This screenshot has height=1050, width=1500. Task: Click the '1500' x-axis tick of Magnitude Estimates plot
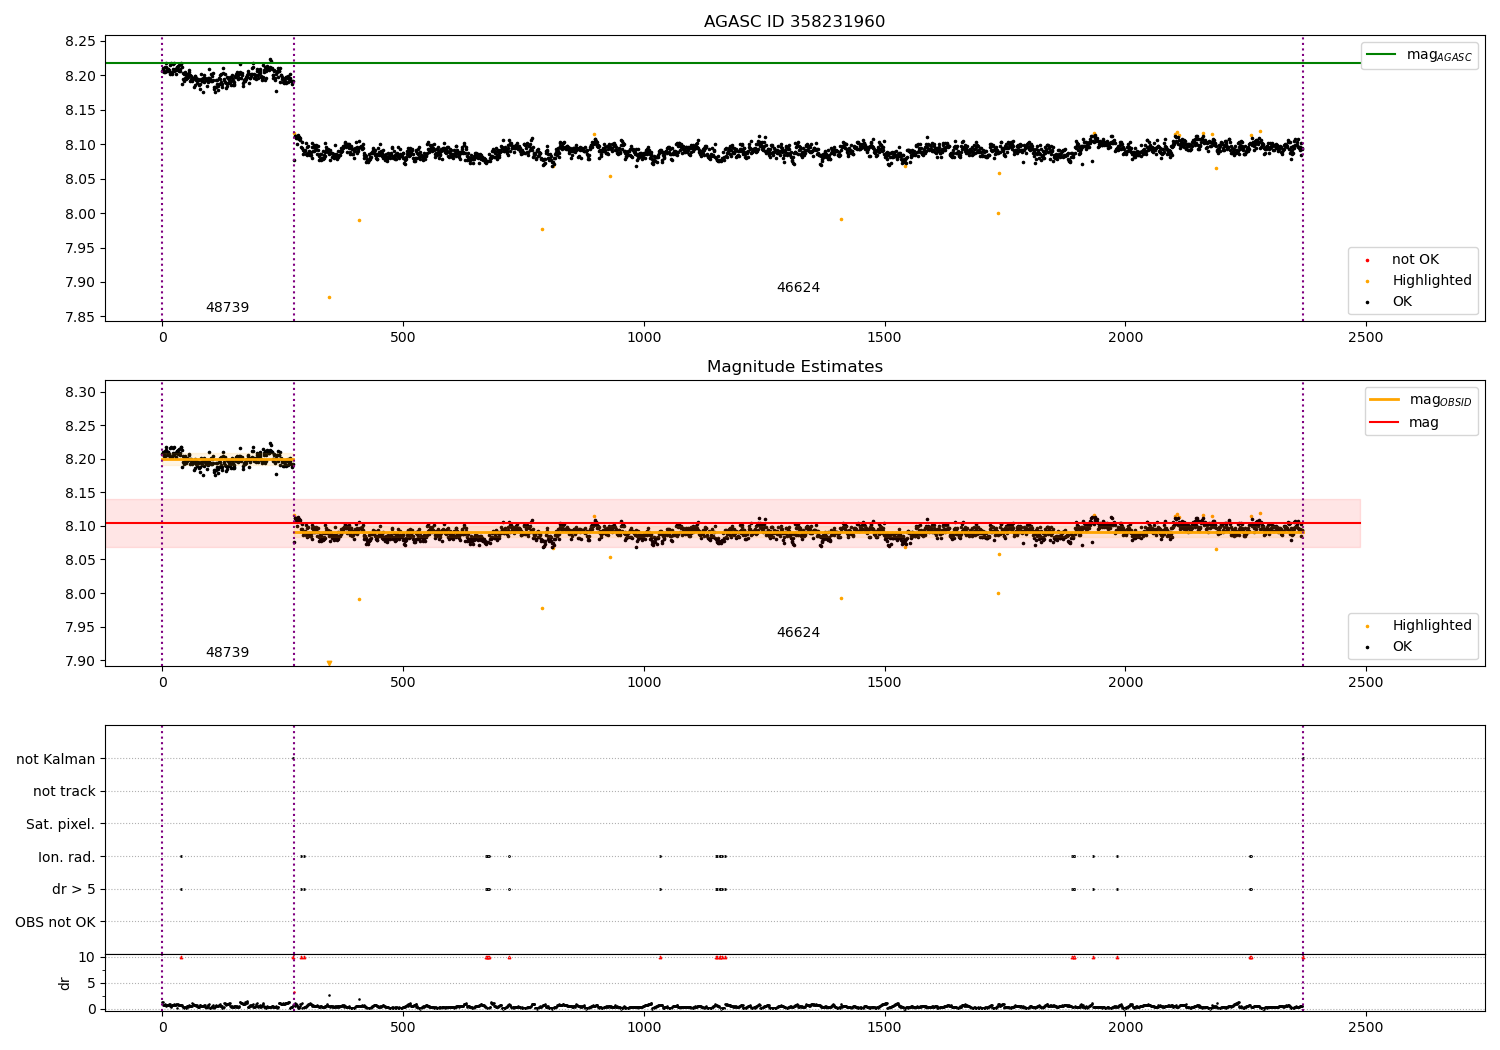(x=885, y=683)
